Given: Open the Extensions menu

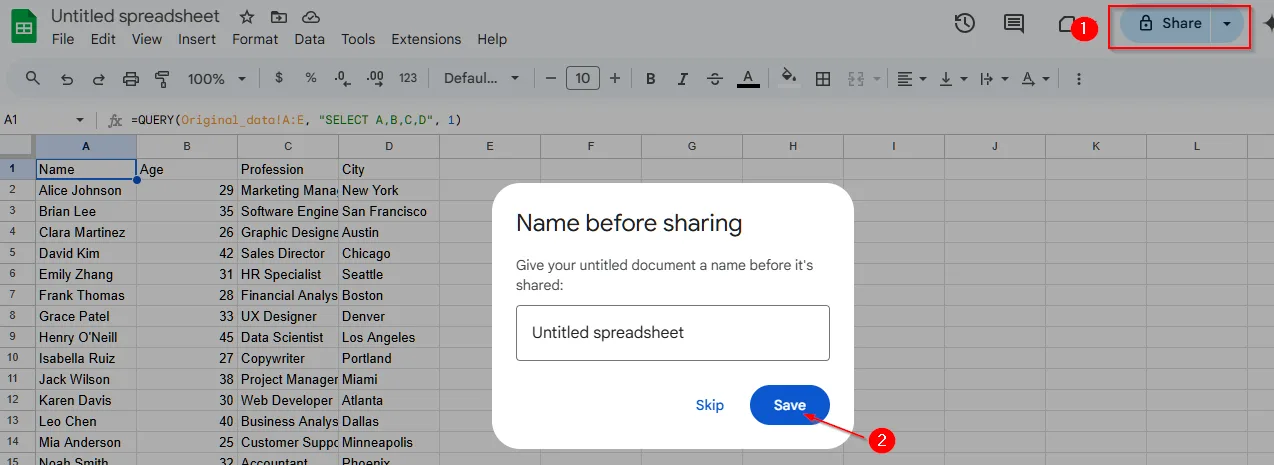Looking at the screenshot, I should coord(426,39).
